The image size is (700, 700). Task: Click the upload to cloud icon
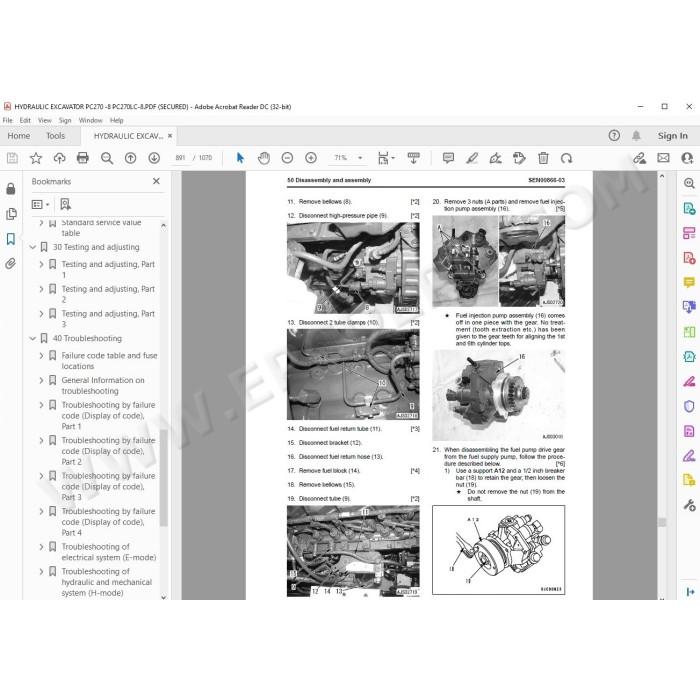pyautogui.click(x=59, y=158)
